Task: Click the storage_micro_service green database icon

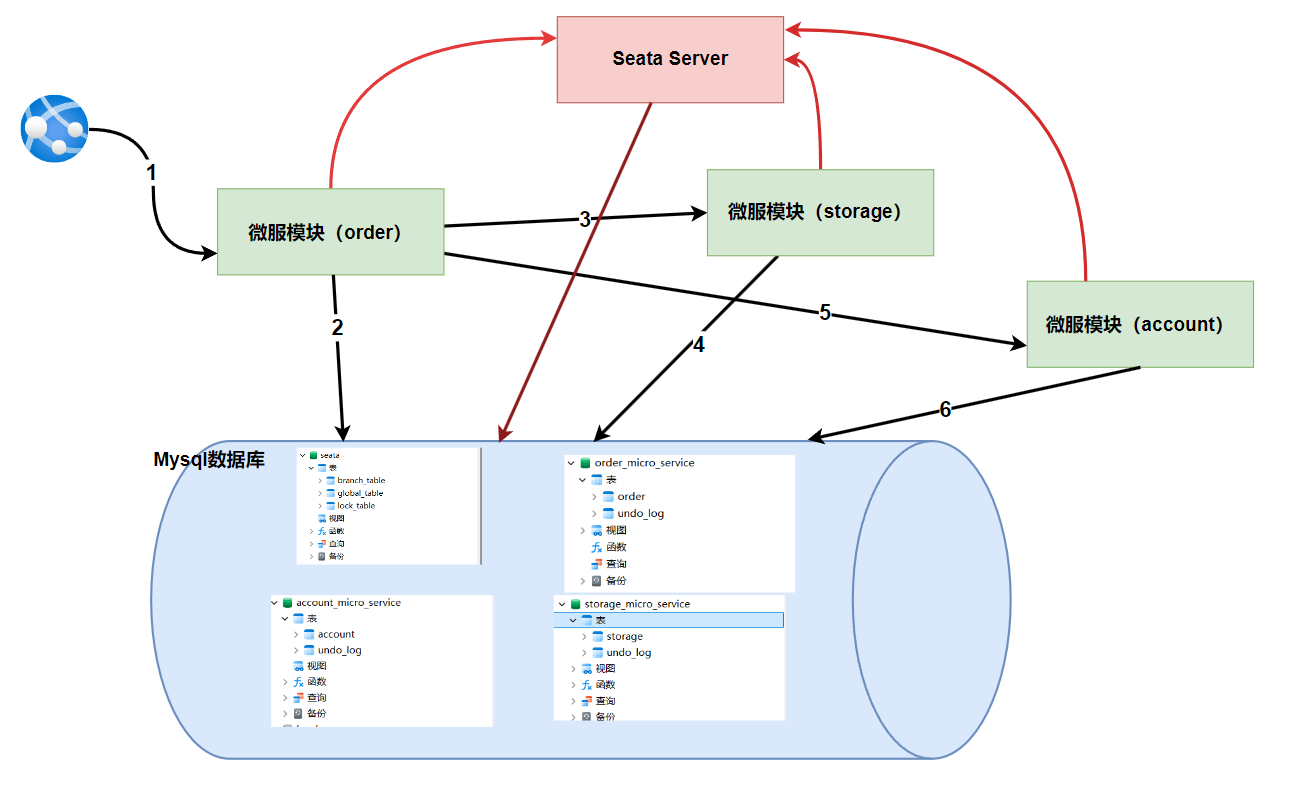Action: [x=574, y=604]
